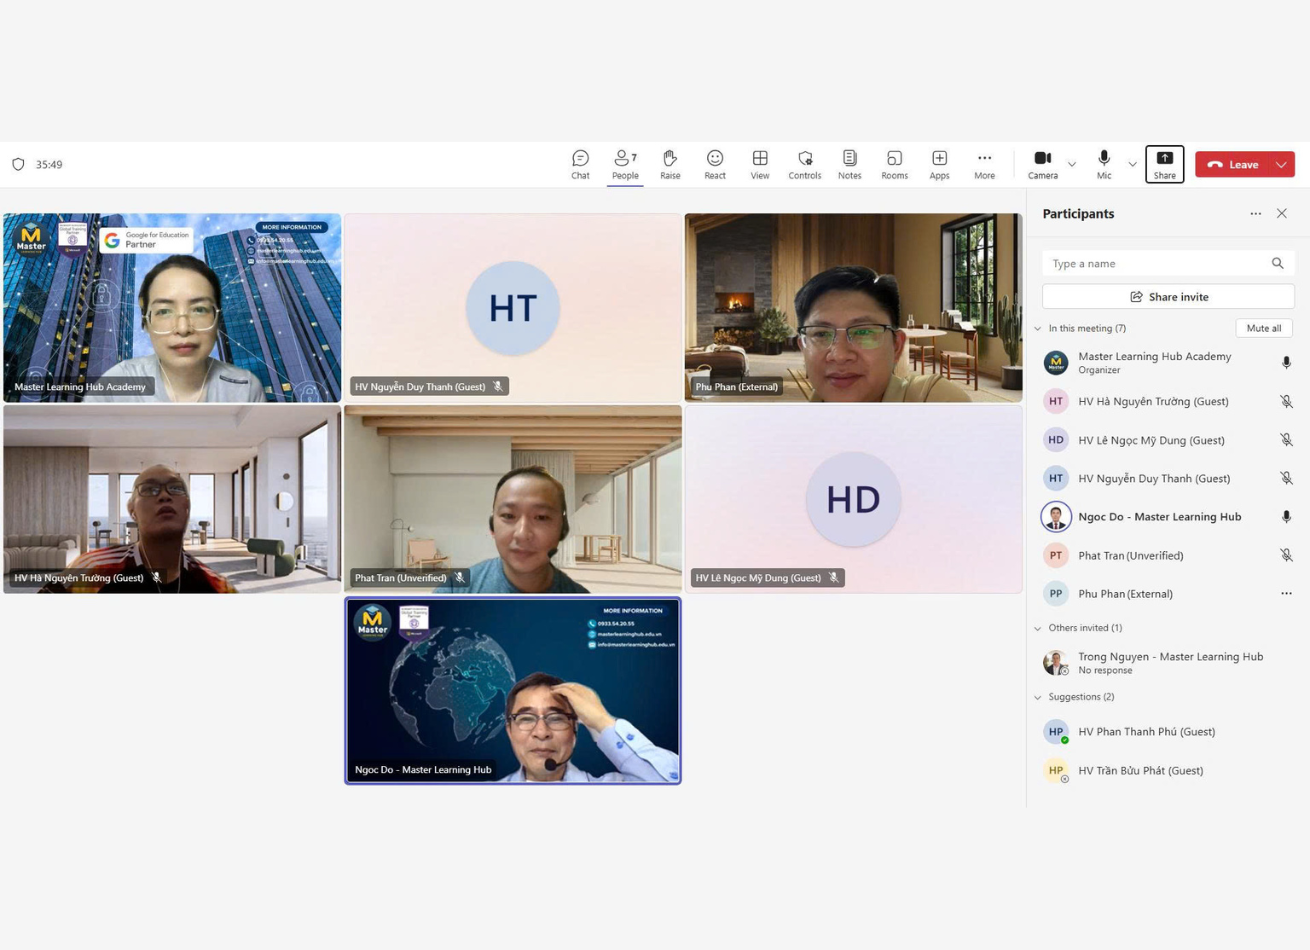
Task: Open the More options menu
Action: [x=984, y=164]
